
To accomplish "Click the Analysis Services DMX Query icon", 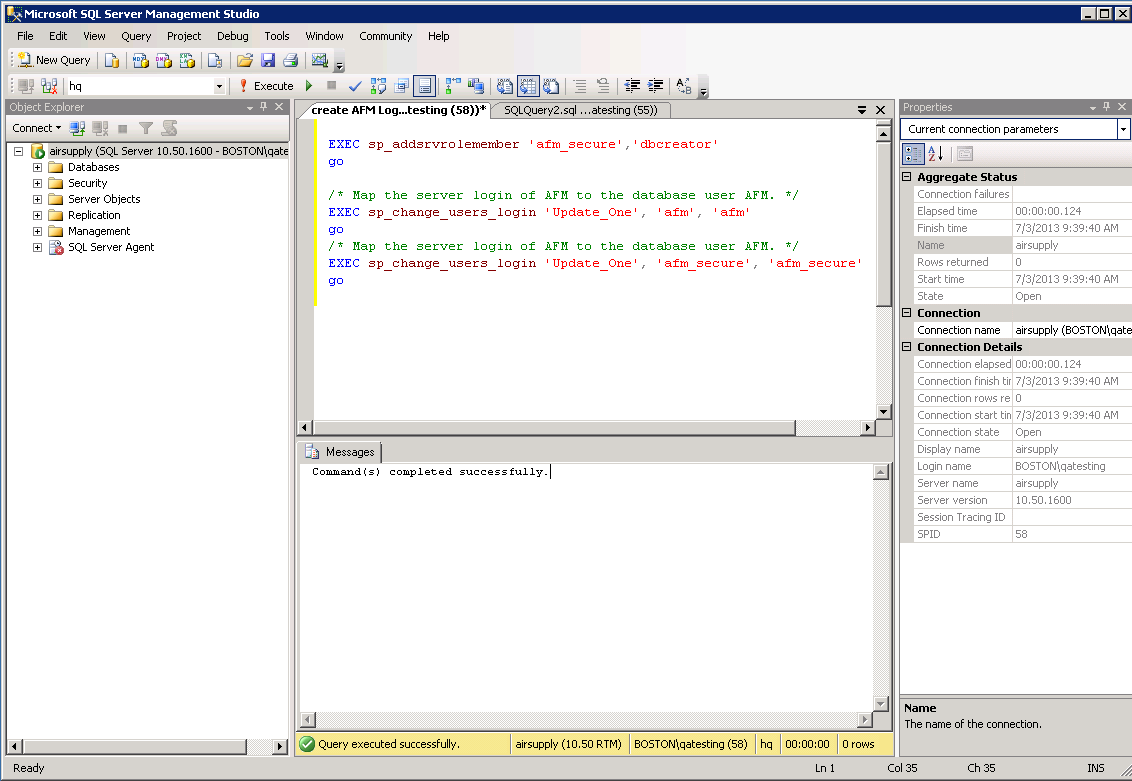I will coord(164,61).
